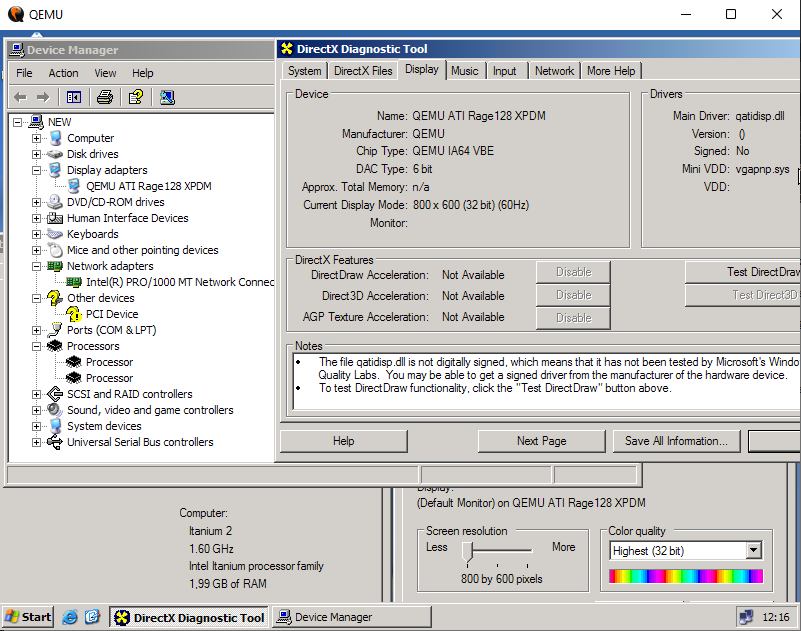The width and height of the screenshot is (801, 631).
Task: Click the Properties help icon in Device Manager toolbar
Action: [136, 97]
